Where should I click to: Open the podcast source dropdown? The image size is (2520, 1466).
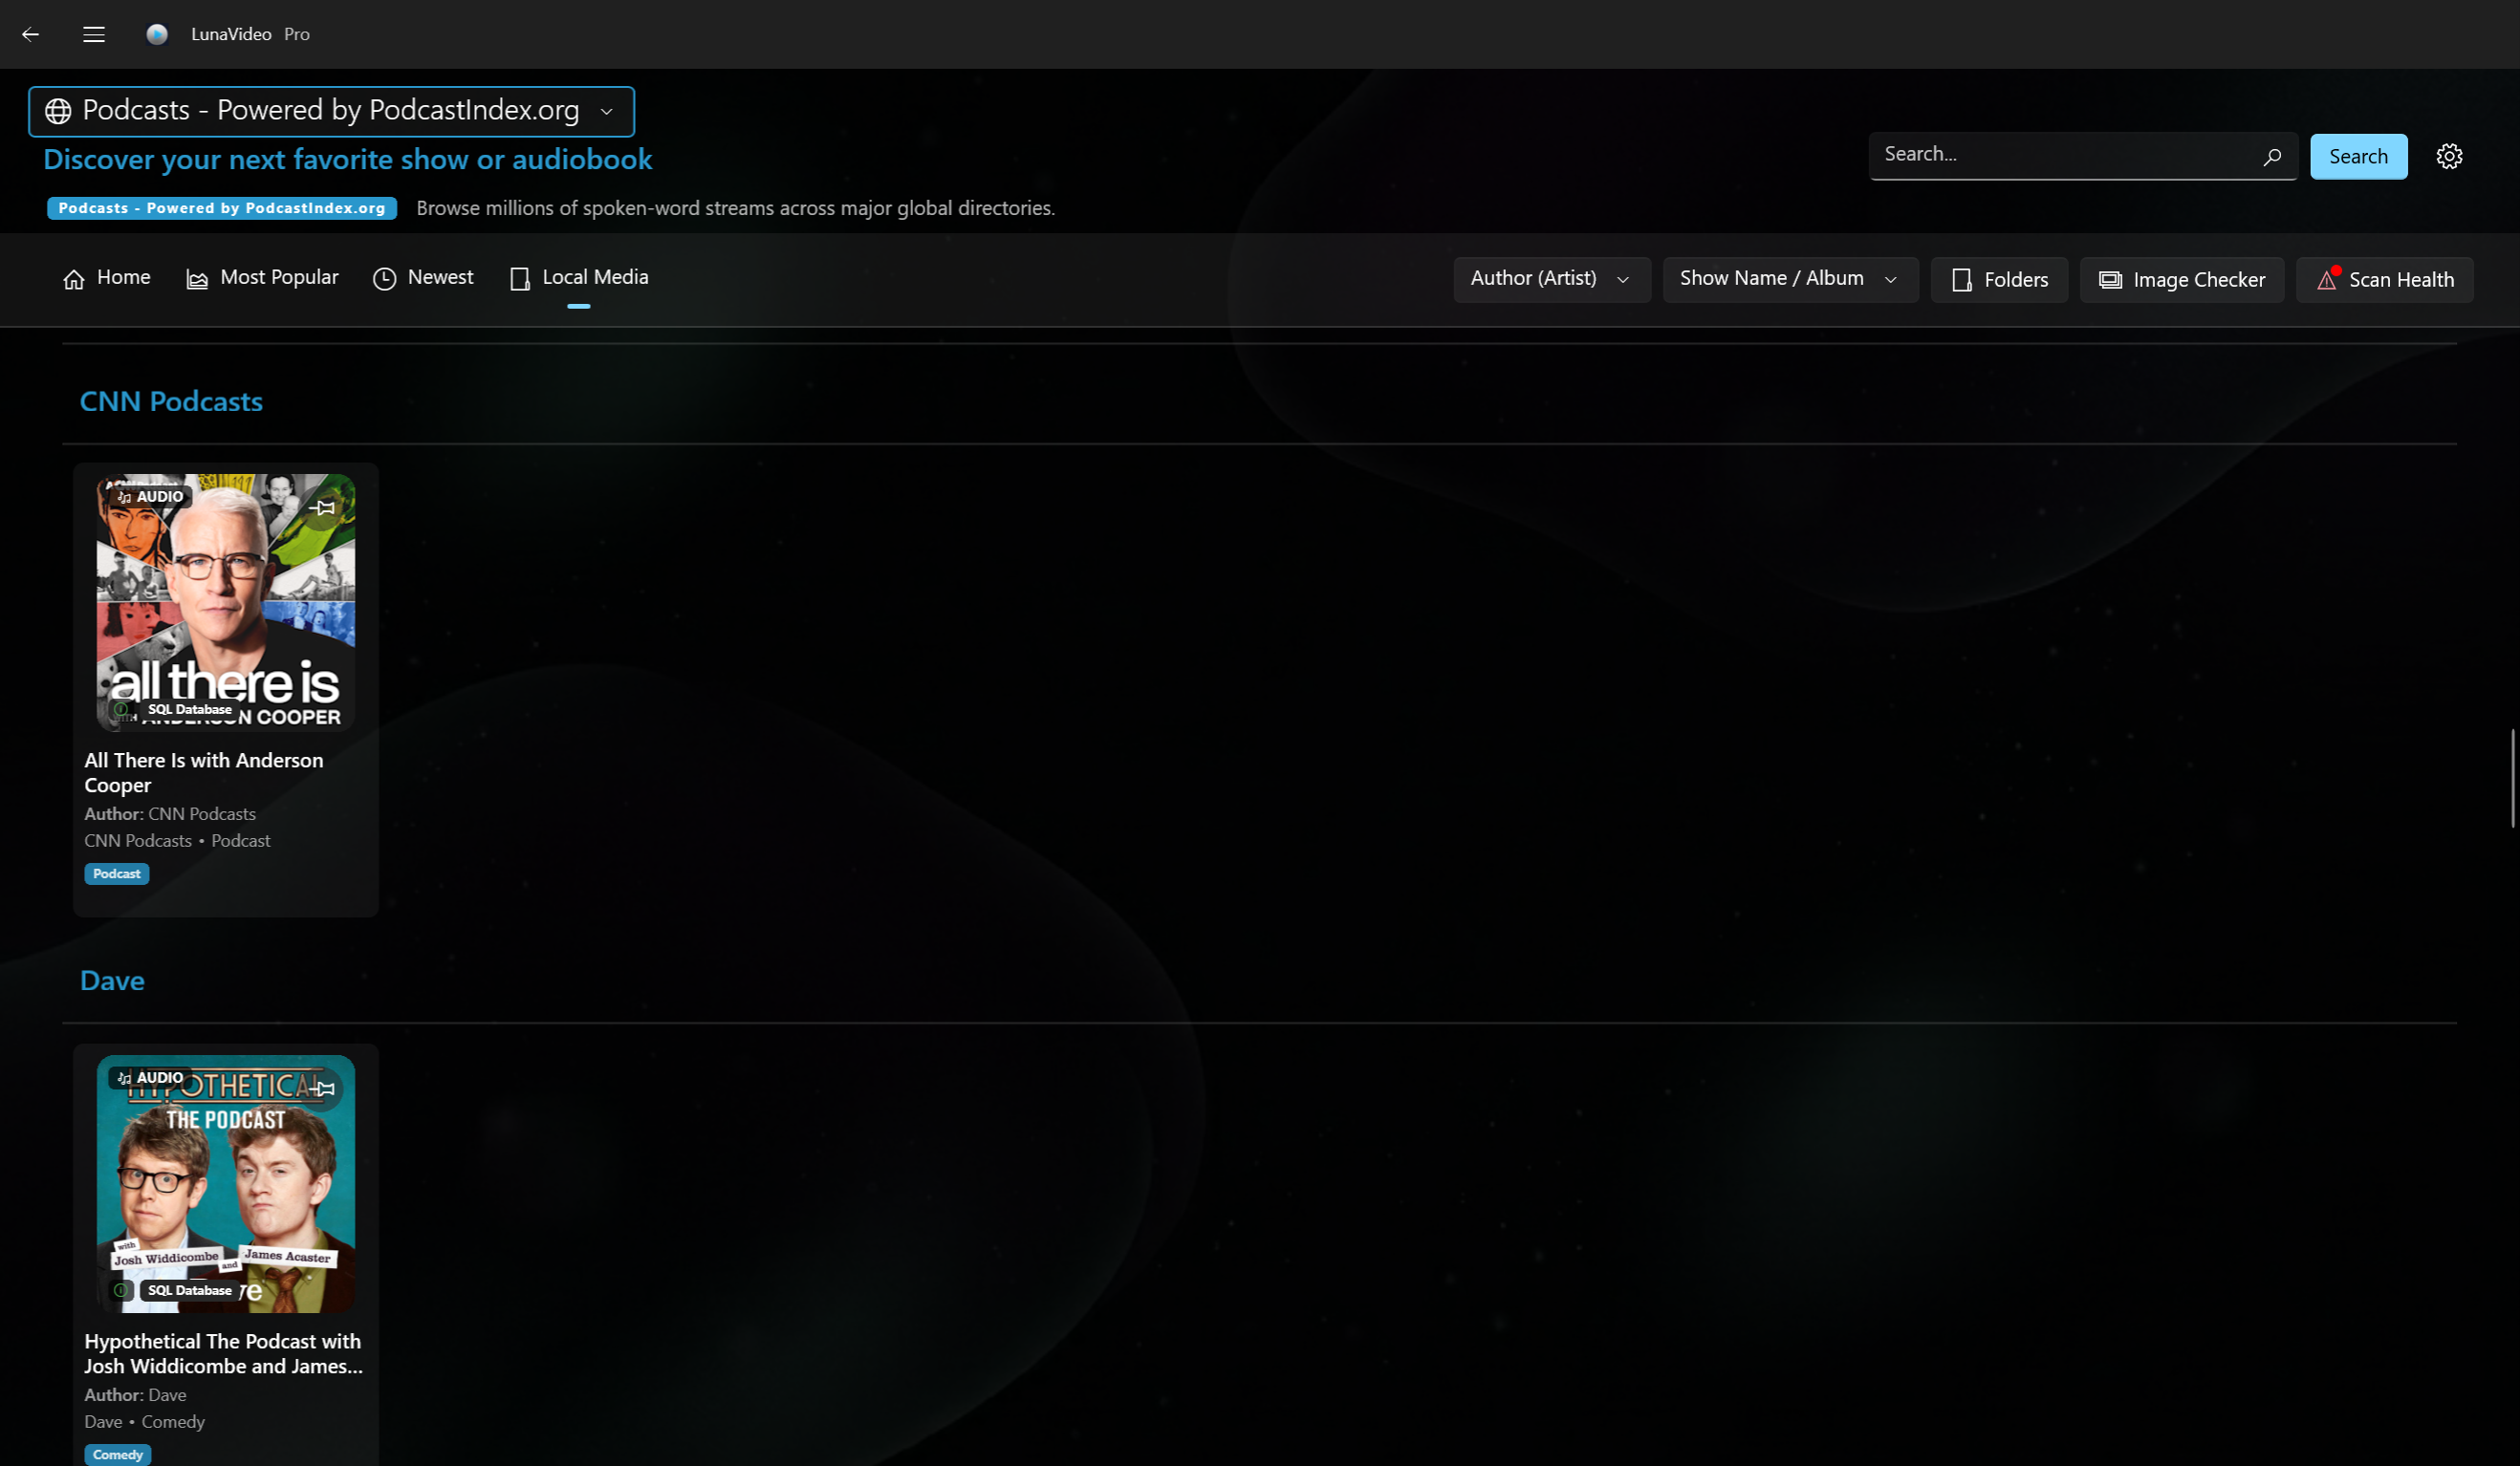pyautogui.click(x=331, y=111)
